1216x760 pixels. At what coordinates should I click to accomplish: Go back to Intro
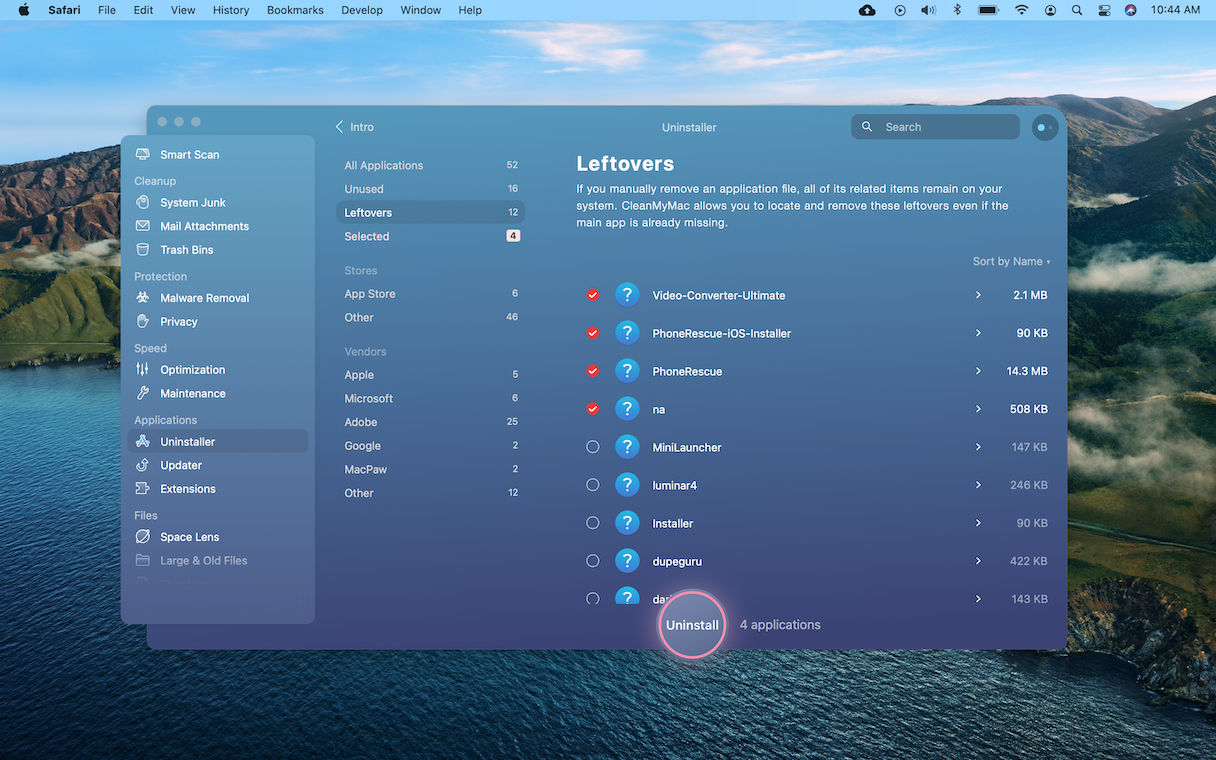click(355, 127)
